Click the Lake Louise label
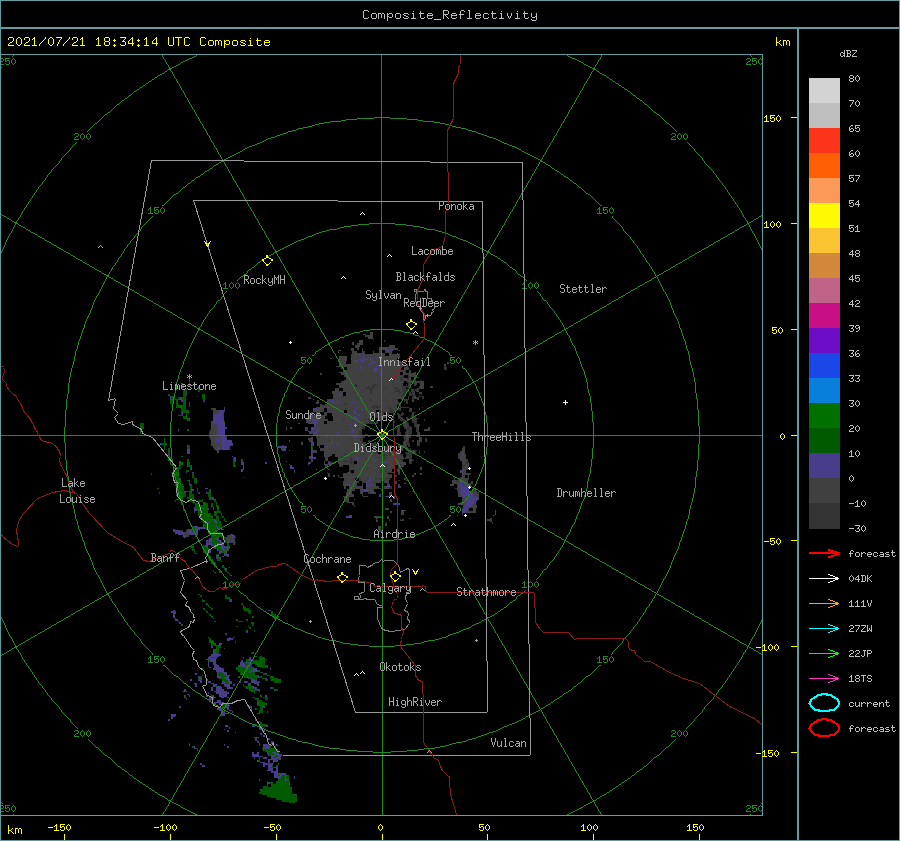Image resolution: width=900 pixels, height=841 pixels. point(77,491)
